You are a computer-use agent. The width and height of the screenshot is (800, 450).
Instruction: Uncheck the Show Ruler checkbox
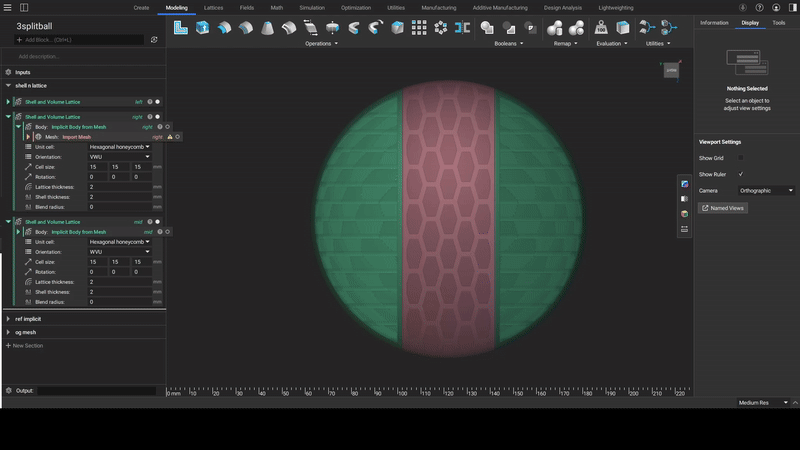pyautogui.click(x=741, y=174)
